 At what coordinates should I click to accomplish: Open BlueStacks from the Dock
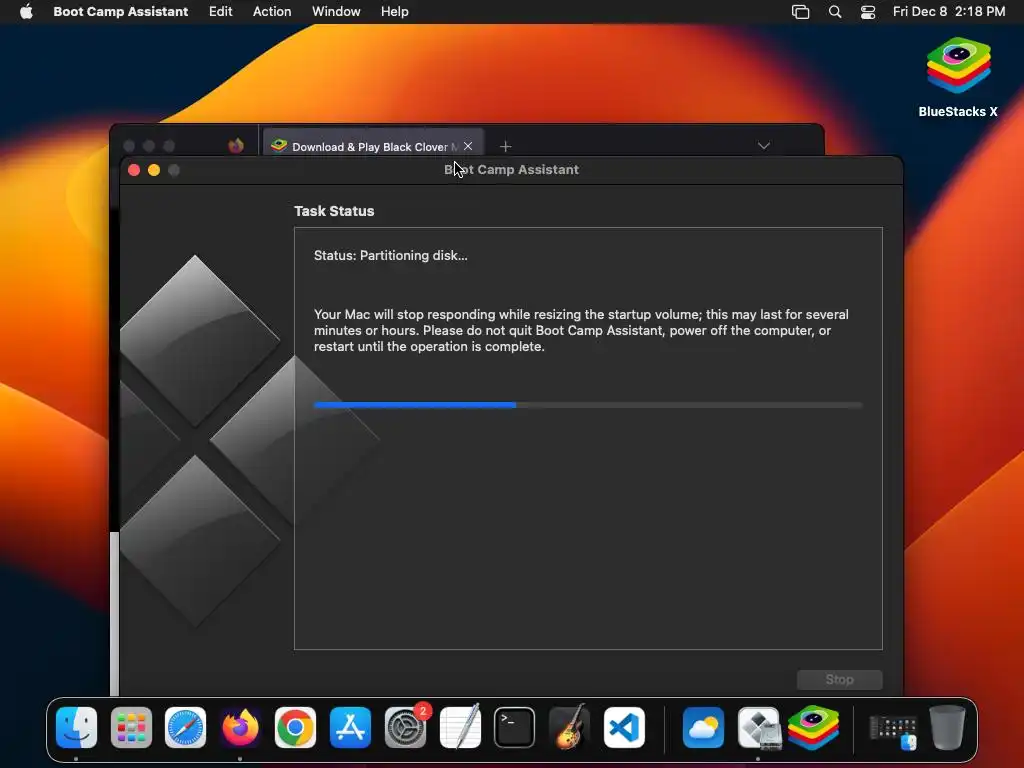814,728
